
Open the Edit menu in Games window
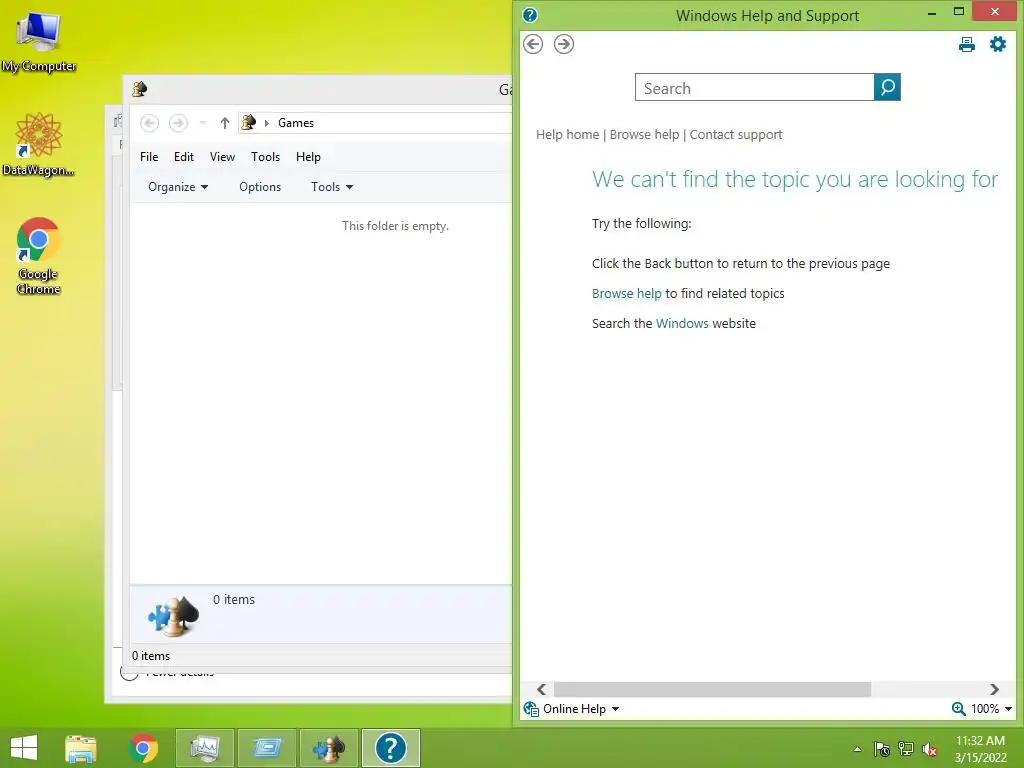pyautogui.click(x=184, y=157)
